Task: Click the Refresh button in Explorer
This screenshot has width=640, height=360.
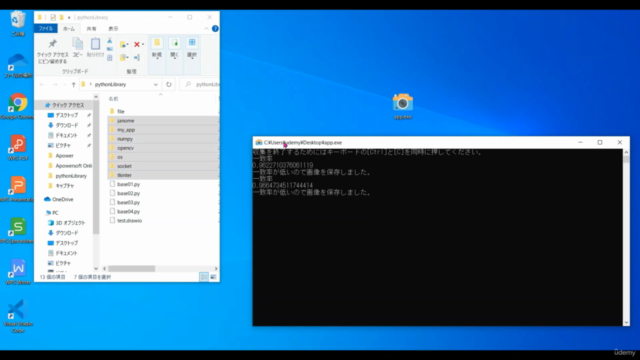Action: pyautogui.click(x=169, y=84)
